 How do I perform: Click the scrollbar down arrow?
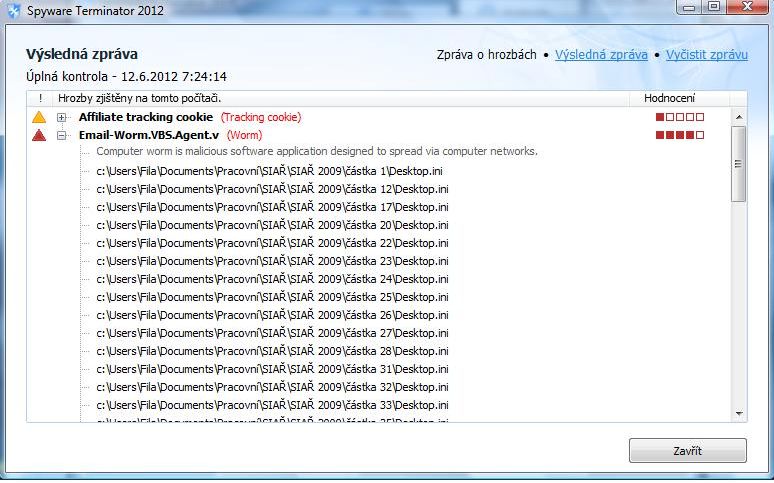click(x=739, y=413)
